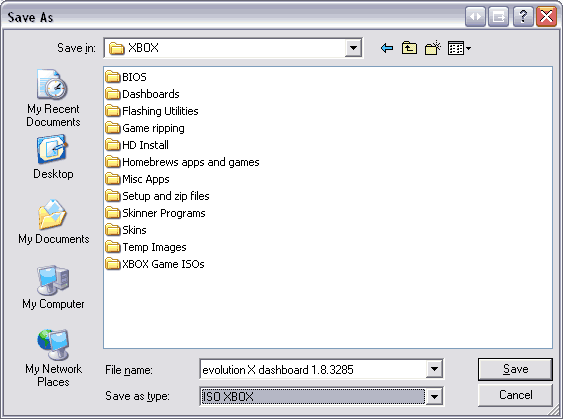Go back using the blue arrow icon
The height and width of the screenshot is (419, 563).
coord(387,48)
